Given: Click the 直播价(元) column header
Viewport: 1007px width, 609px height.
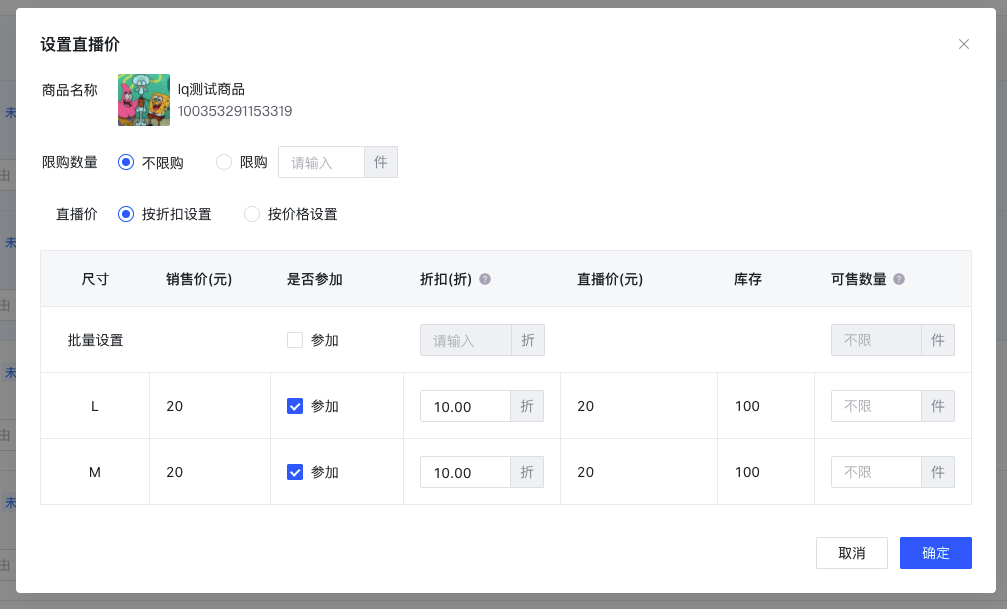Looking at the screenshot, I should pyautogui.click(x=610, y=279).
